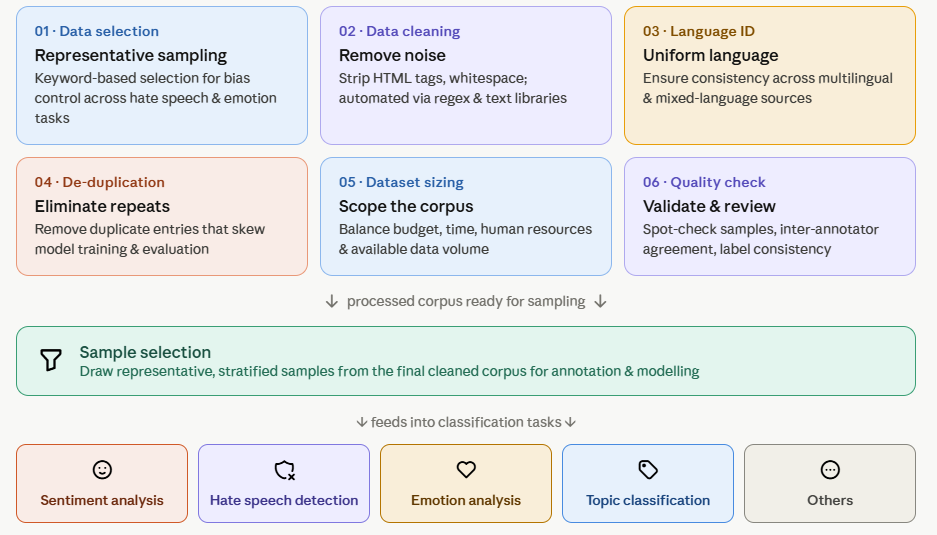Viewport: 937px width, 535px height.
Task: Click the smiley face Sentiment analysis icon
Action: pyautogui.click(x=102, y=470)
